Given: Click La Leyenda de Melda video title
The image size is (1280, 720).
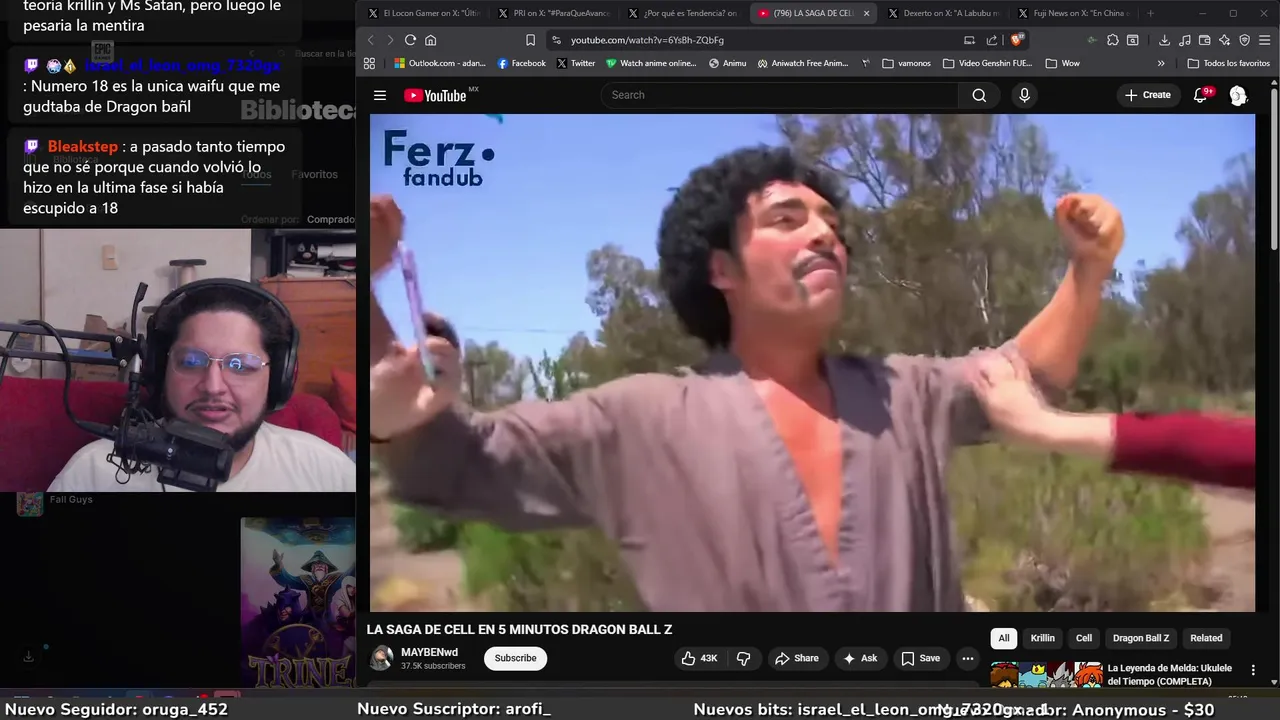Looking at the screenshot, I should pyautogui.click(x=1170, y=674).
